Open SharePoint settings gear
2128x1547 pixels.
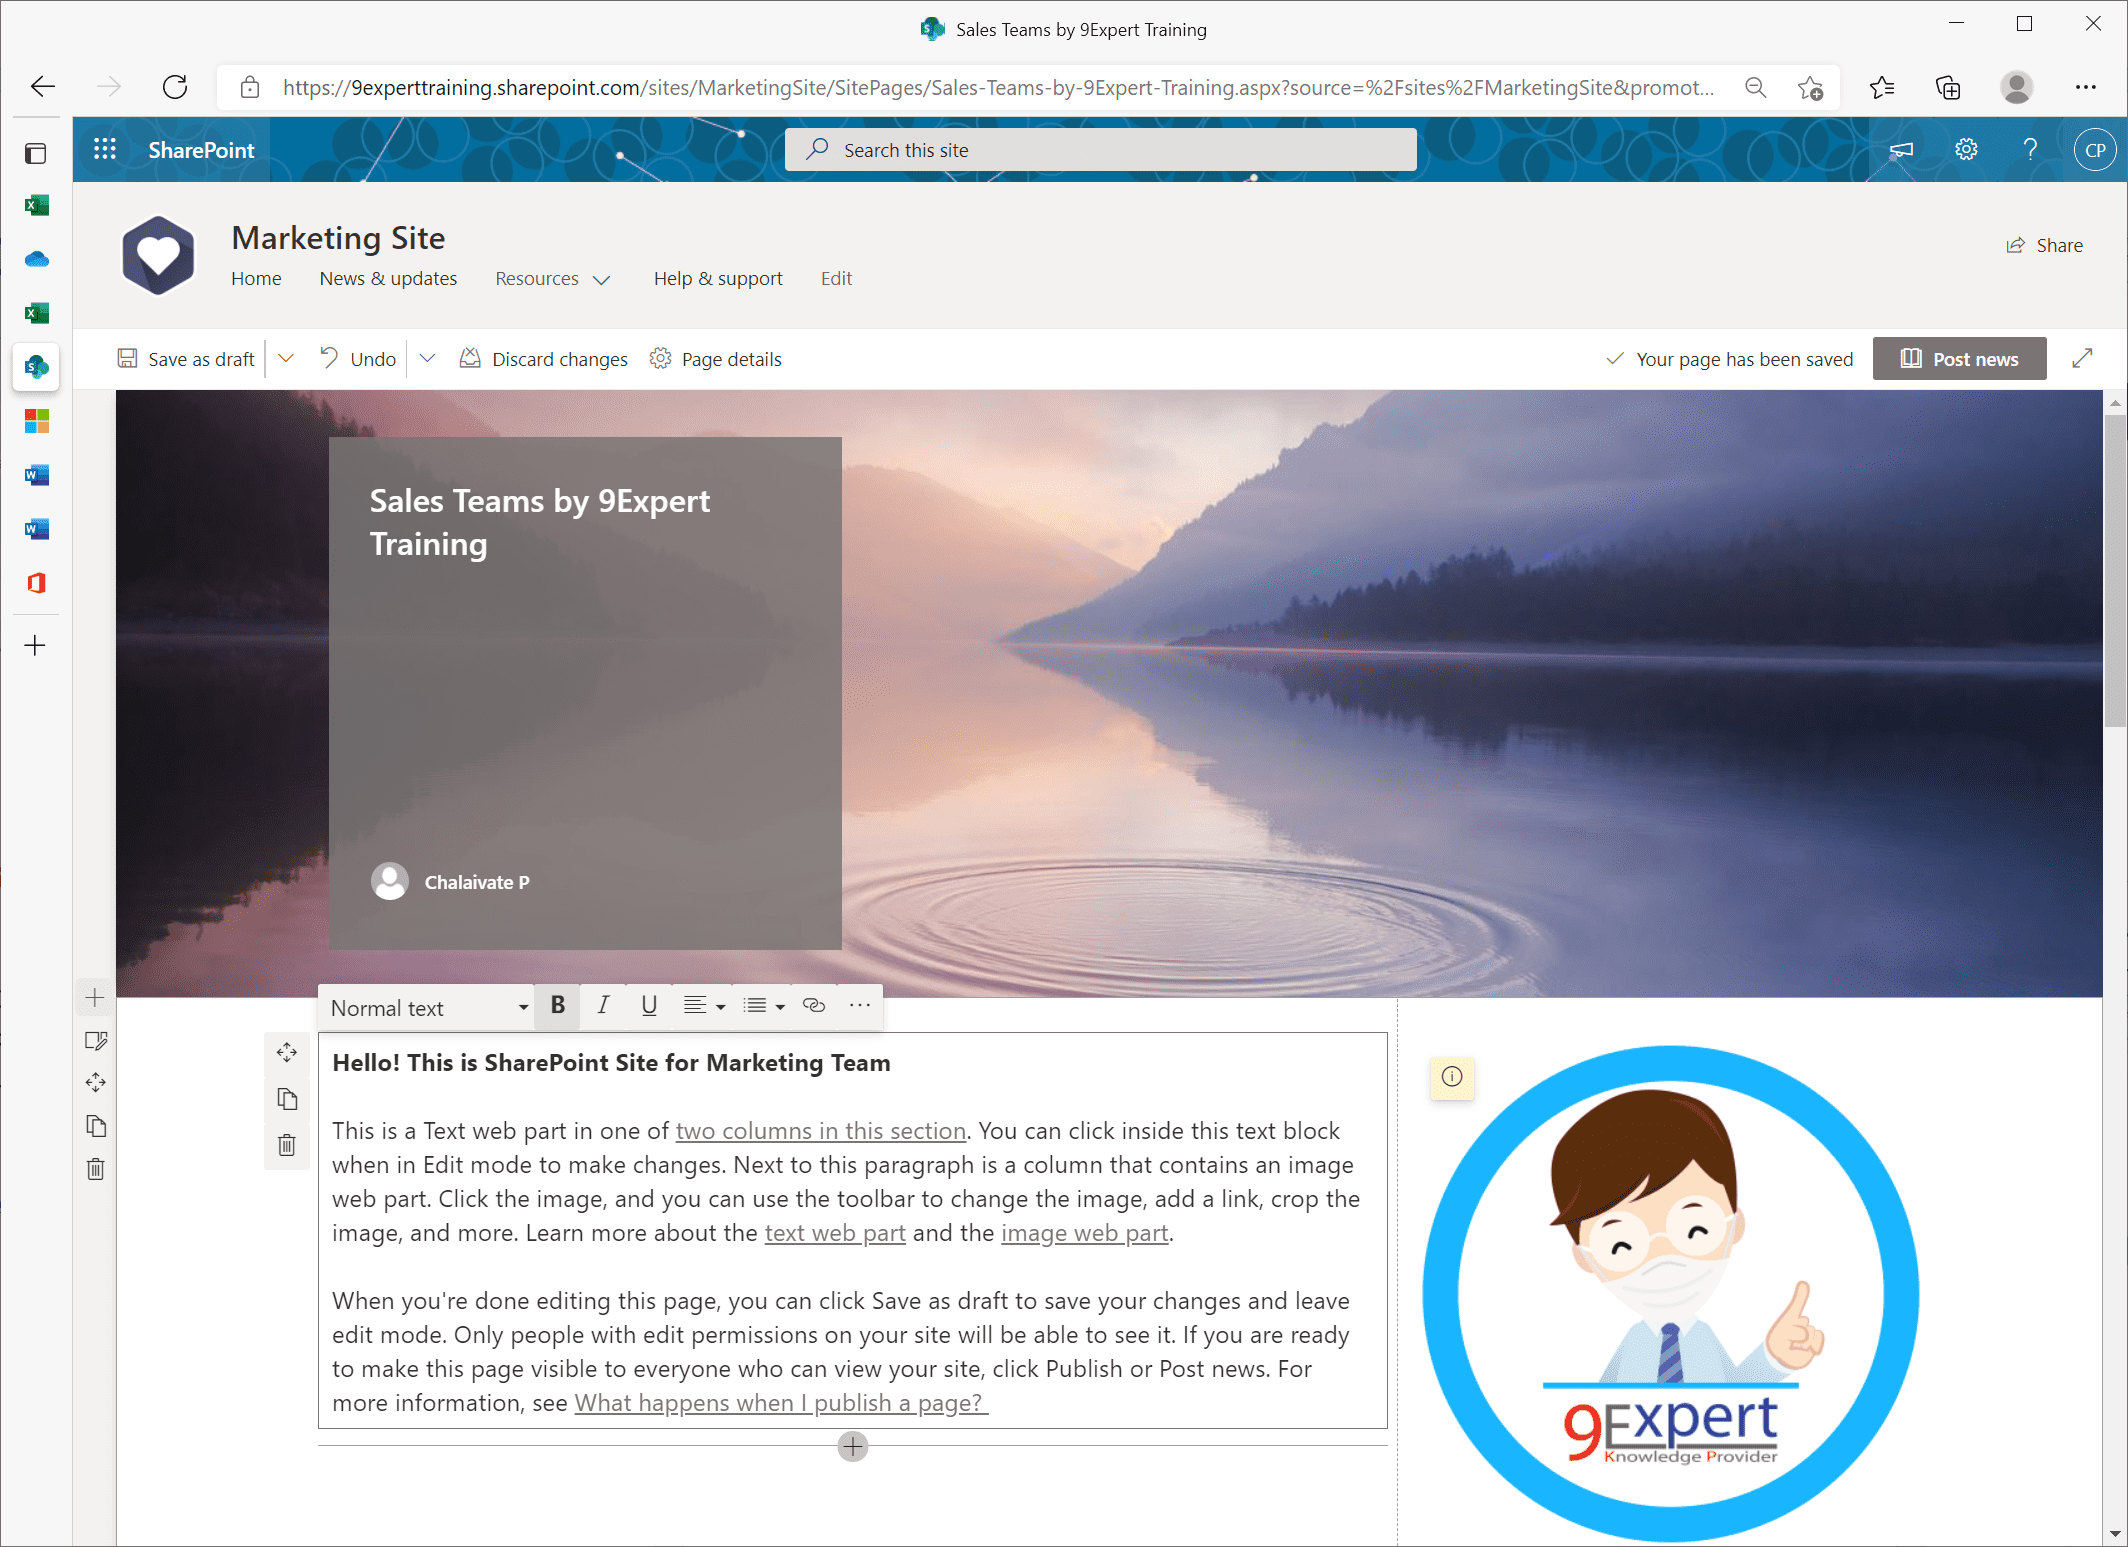[x=1965, y=149]
